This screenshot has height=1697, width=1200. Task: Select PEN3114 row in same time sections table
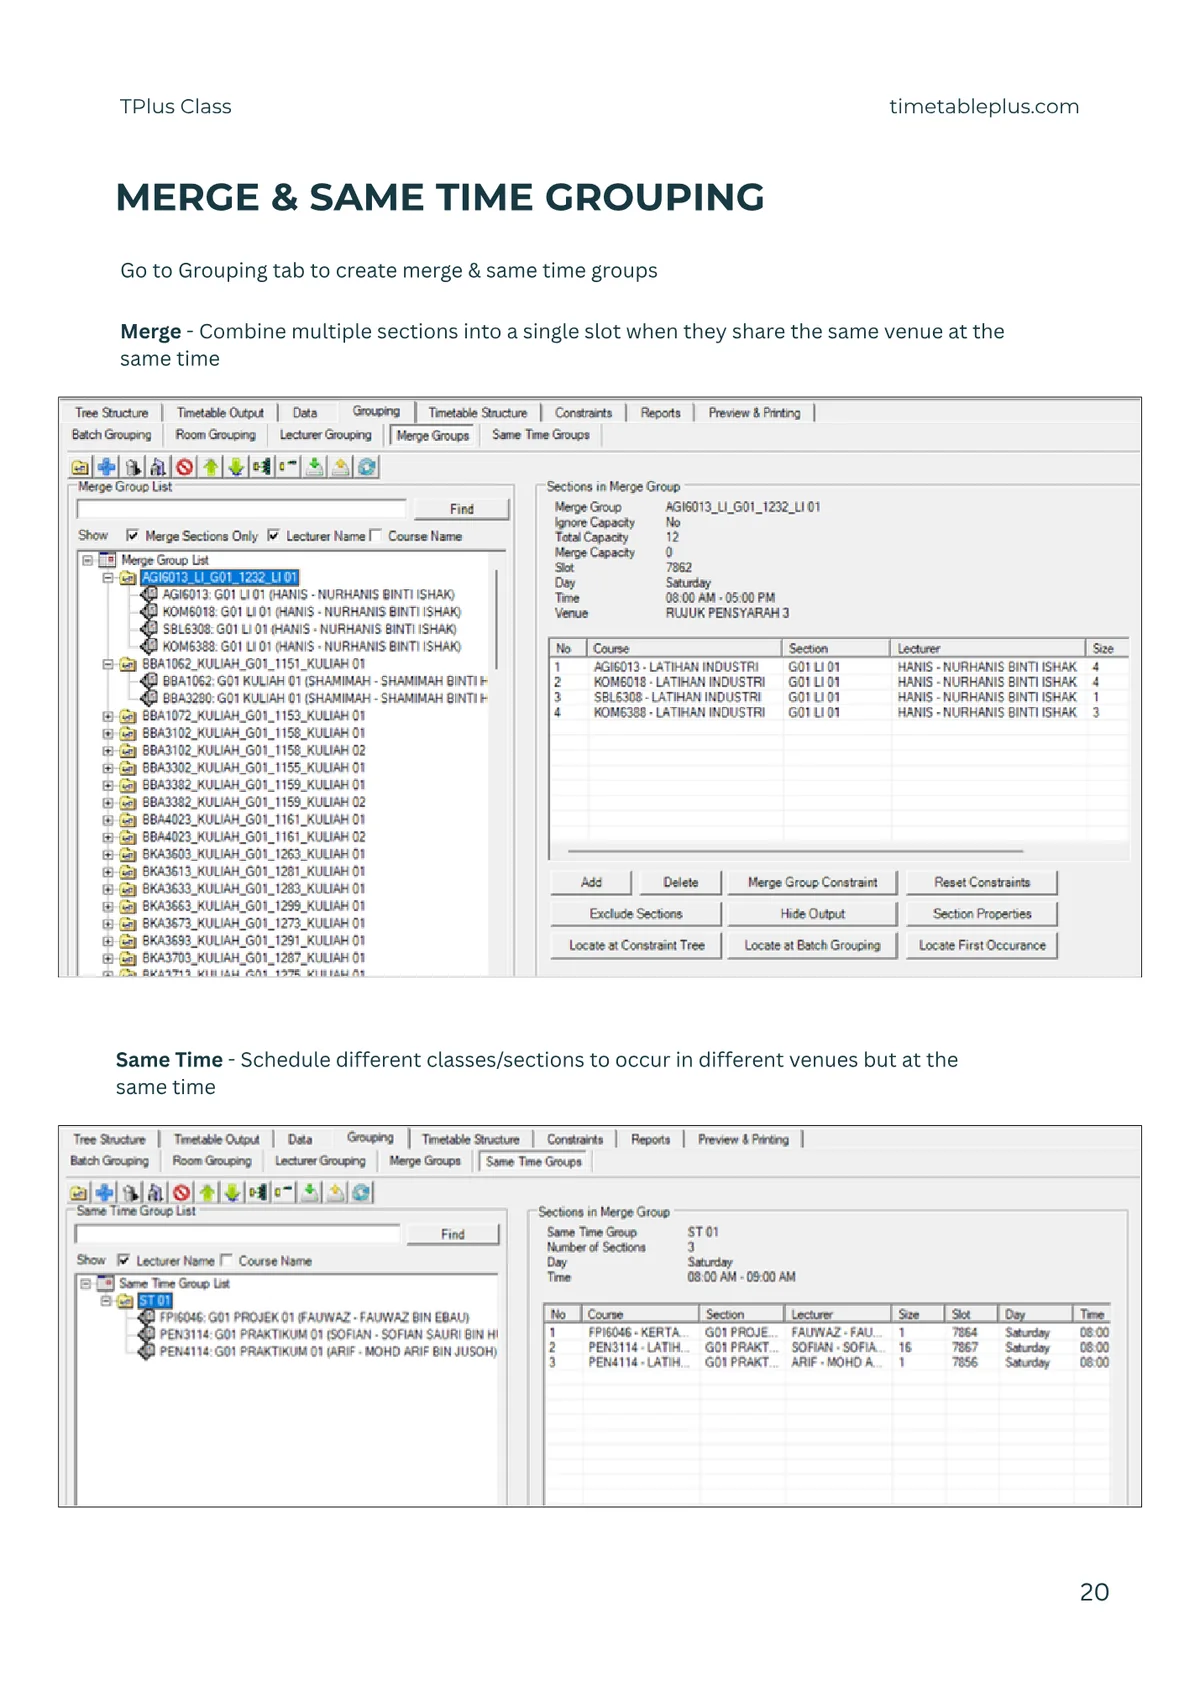[x=828, y=1348]
